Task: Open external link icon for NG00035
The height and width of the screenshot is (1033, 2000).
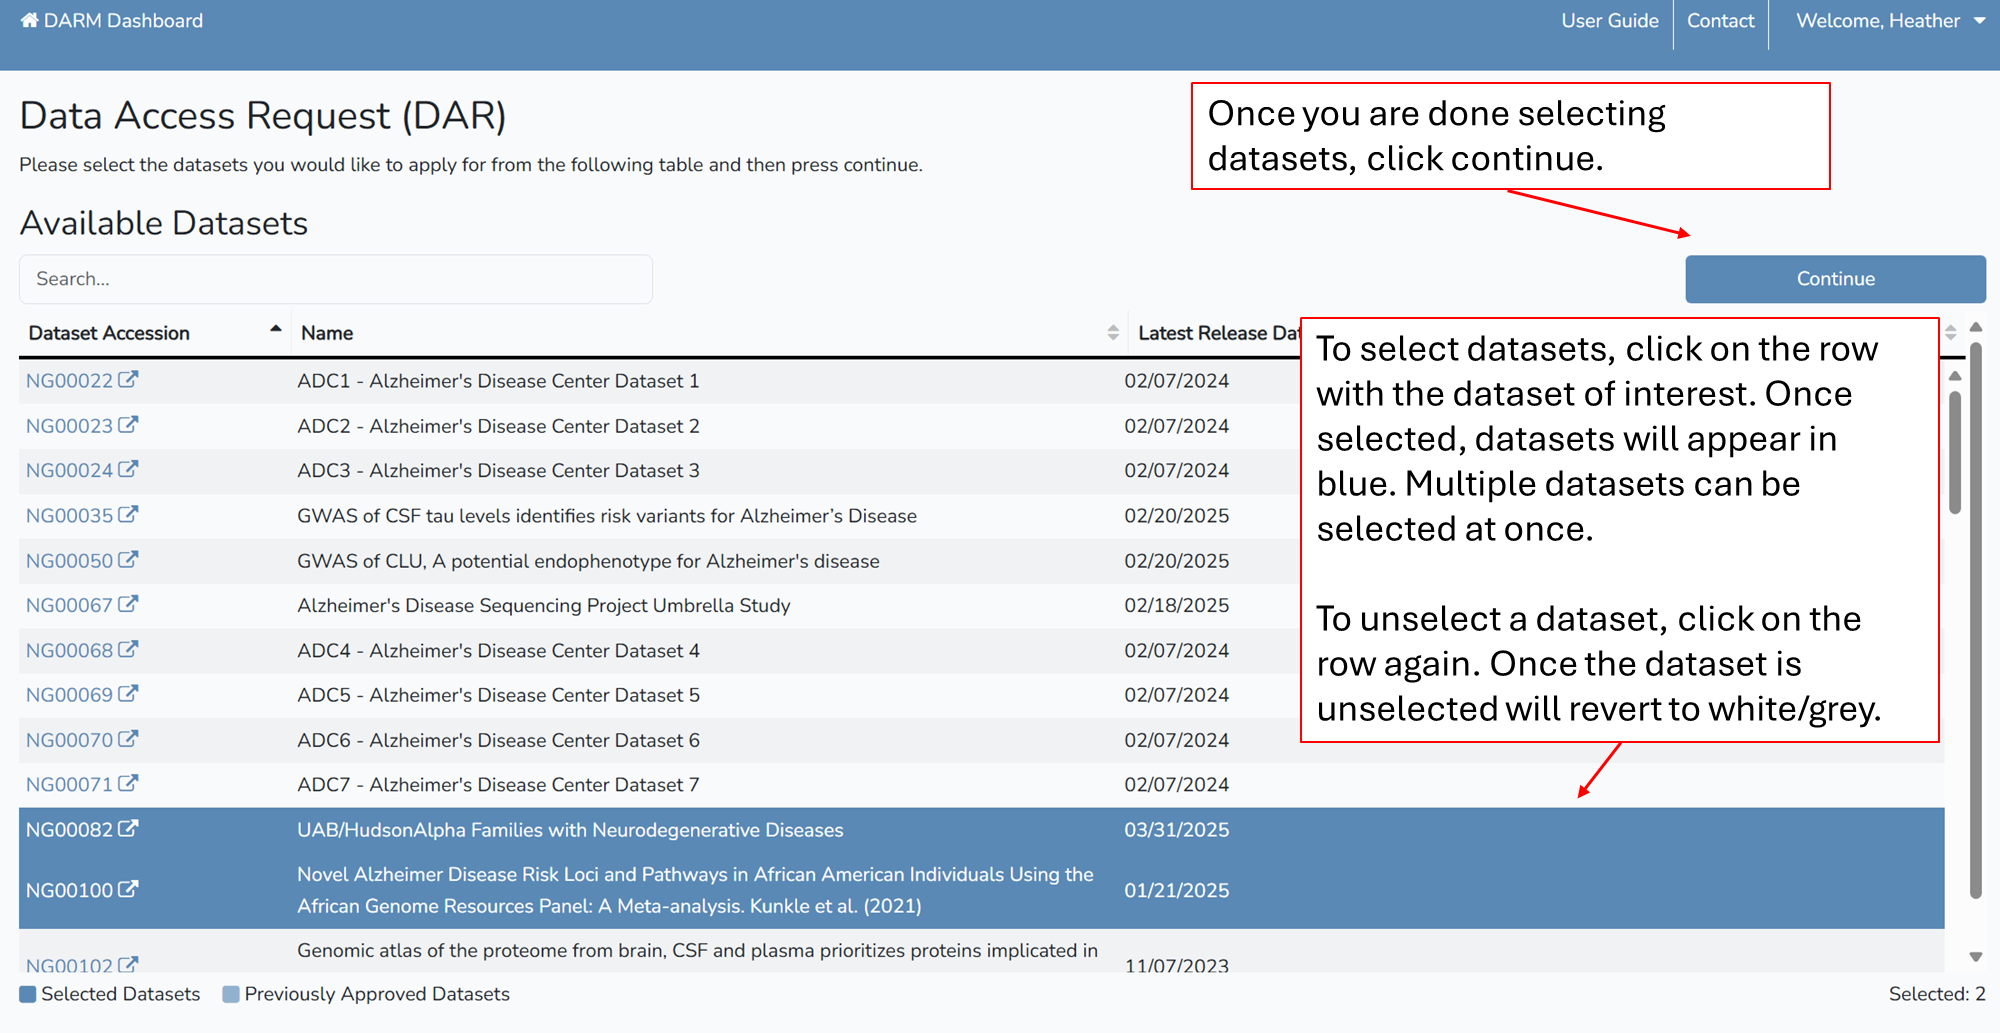Action: pyautogui.click(x=128, y=515)
